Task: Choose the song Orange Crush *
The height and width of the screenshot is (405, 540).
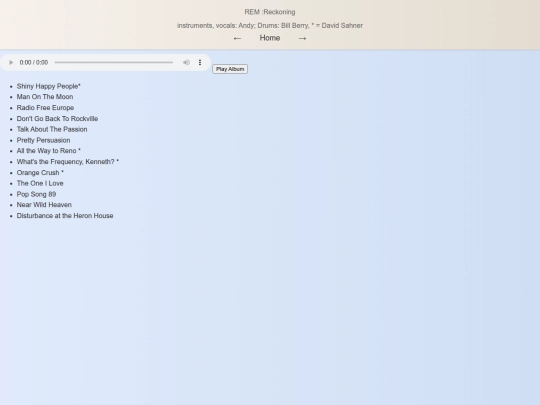Action: tap(40, 173)
